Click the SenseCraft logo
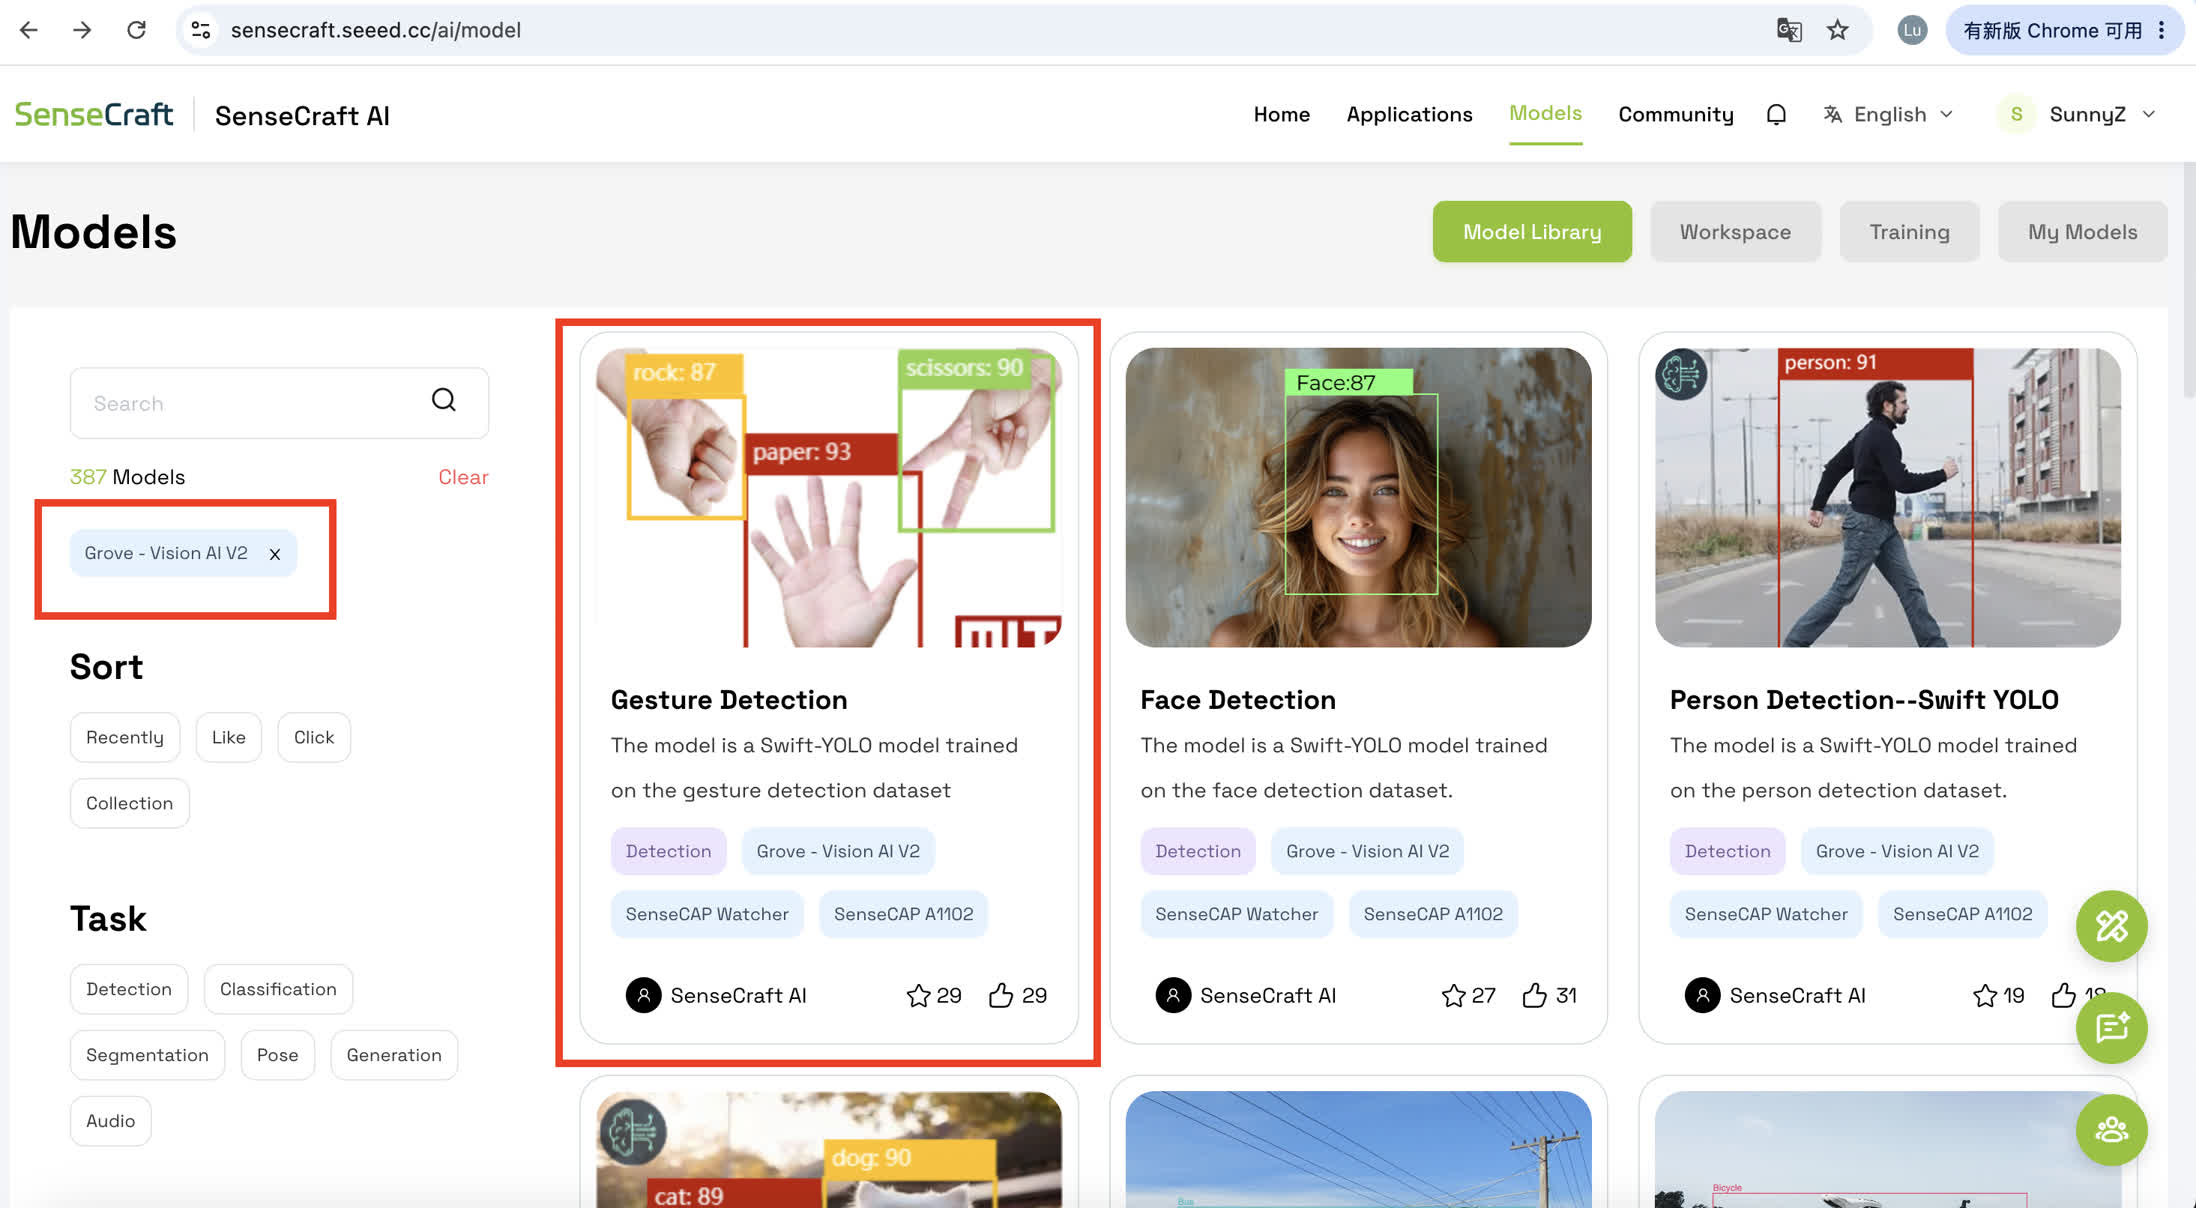 point(94,115)
